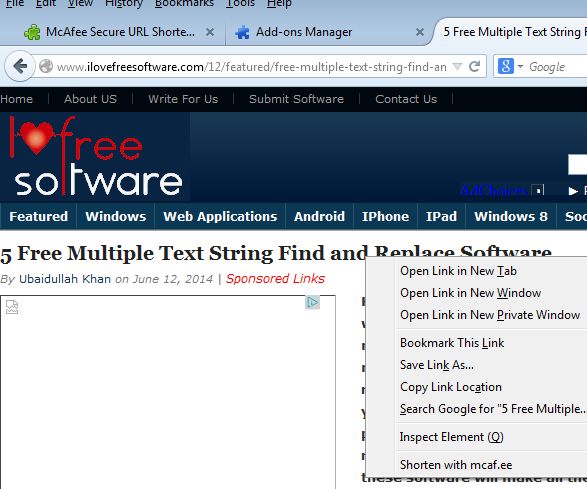Click the I love free software logo
The image size is (587, 489).
coord(95,157)
